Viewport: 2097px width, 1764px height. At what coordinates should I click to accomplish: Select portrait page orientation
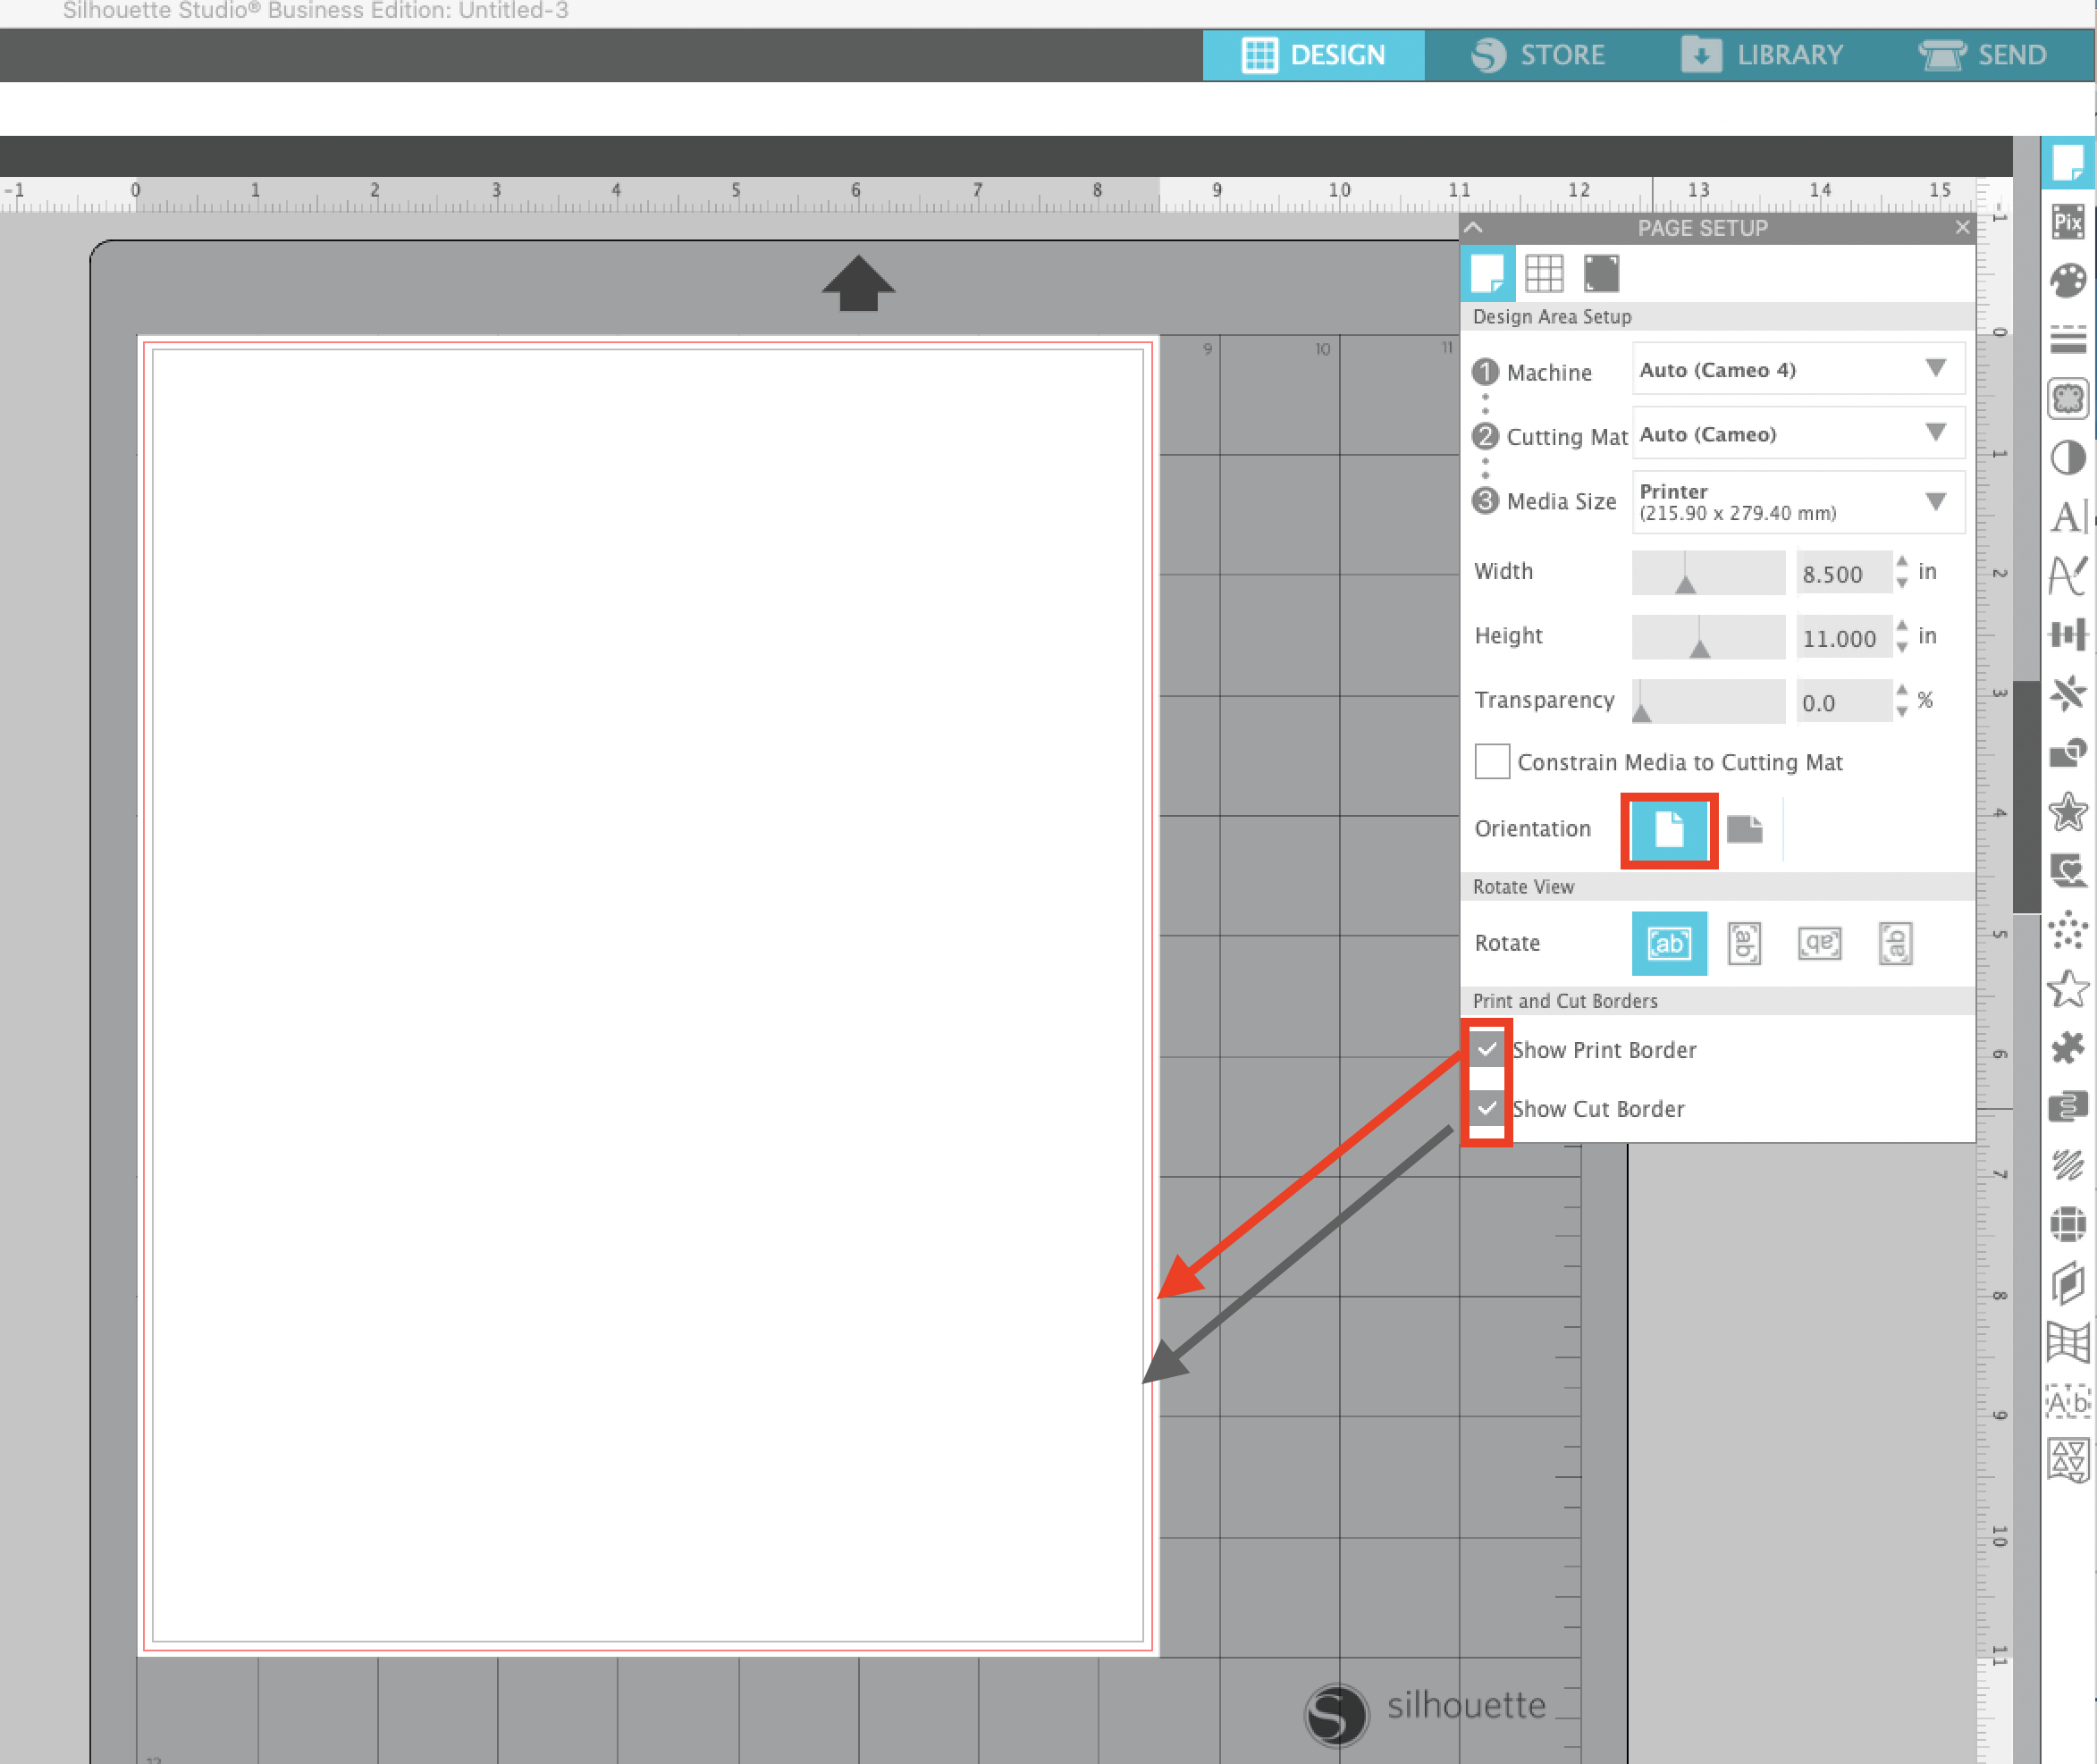1668,829
